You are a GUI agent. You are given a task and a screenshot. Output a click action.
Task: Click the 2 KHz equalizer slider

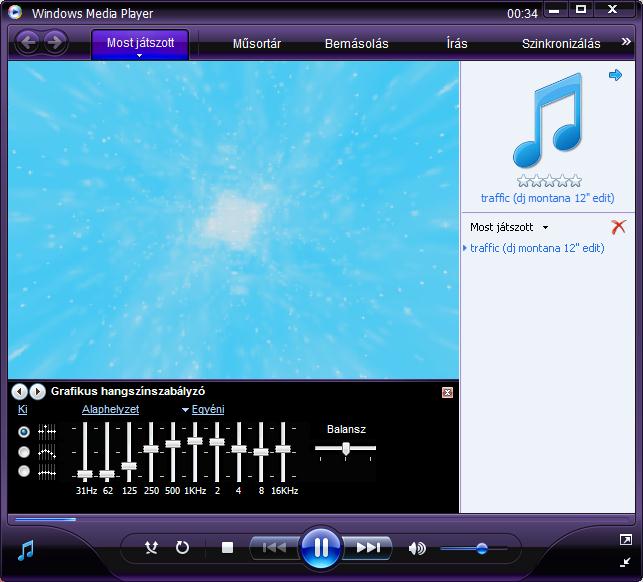point(217,442)
